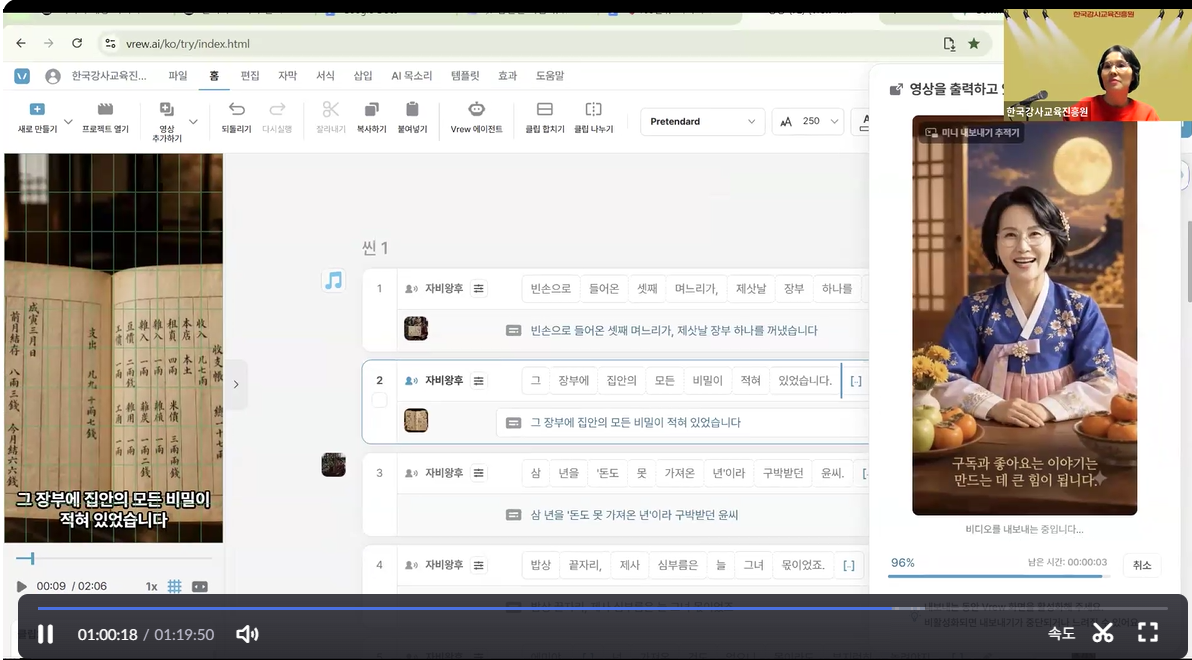Reload the browser page
This screenshot has width=1192, height=660.
77,43
